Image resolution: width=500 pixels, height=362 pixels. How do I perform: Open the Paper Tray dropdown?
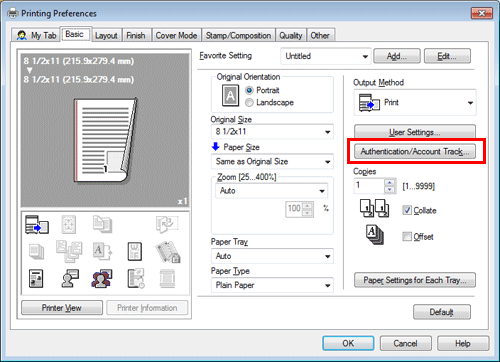coord(272,256)
